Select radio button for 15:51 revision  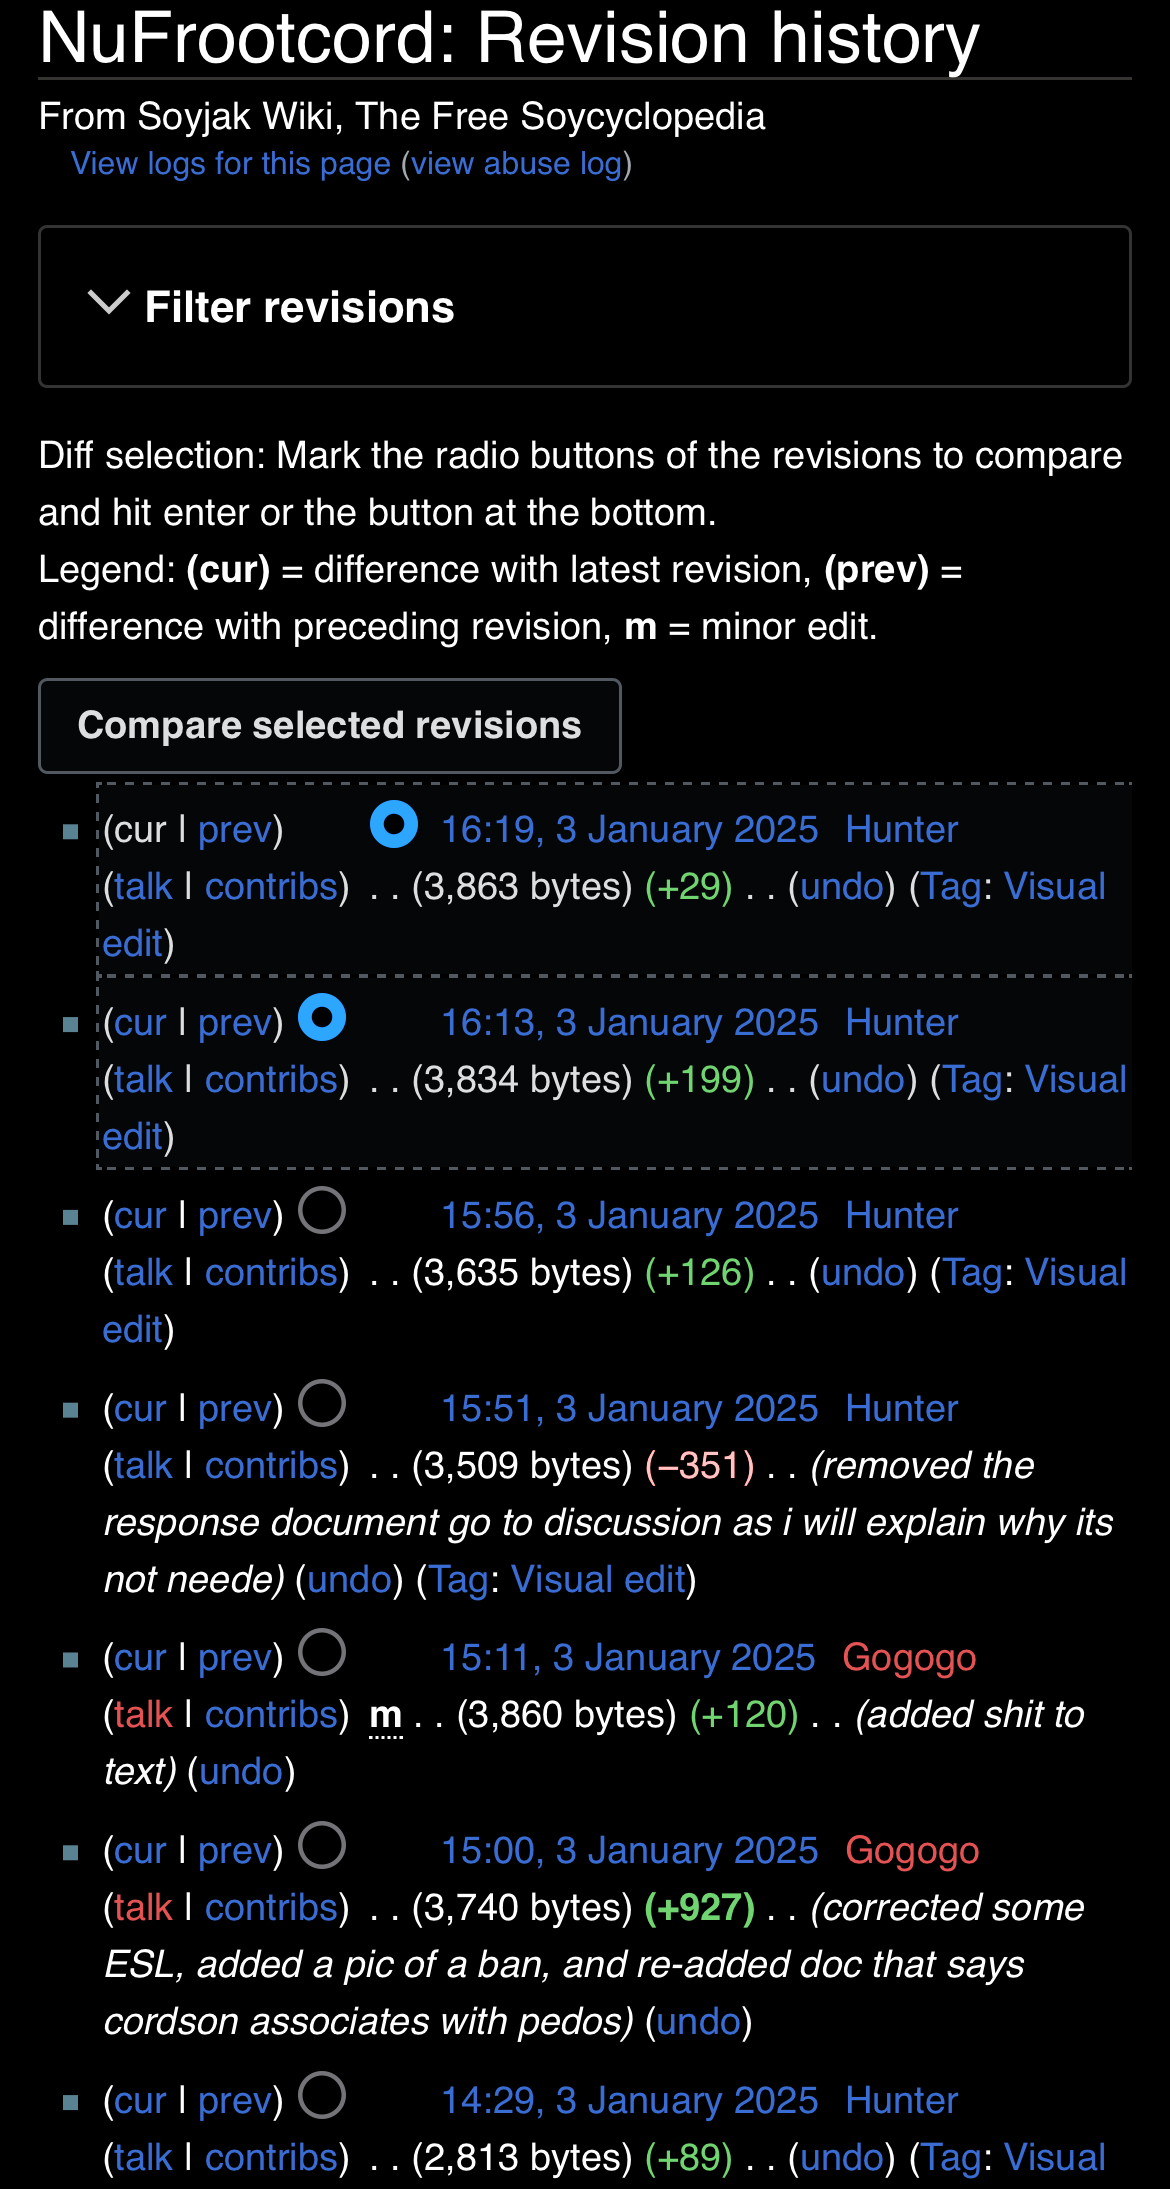(322, 1404)
